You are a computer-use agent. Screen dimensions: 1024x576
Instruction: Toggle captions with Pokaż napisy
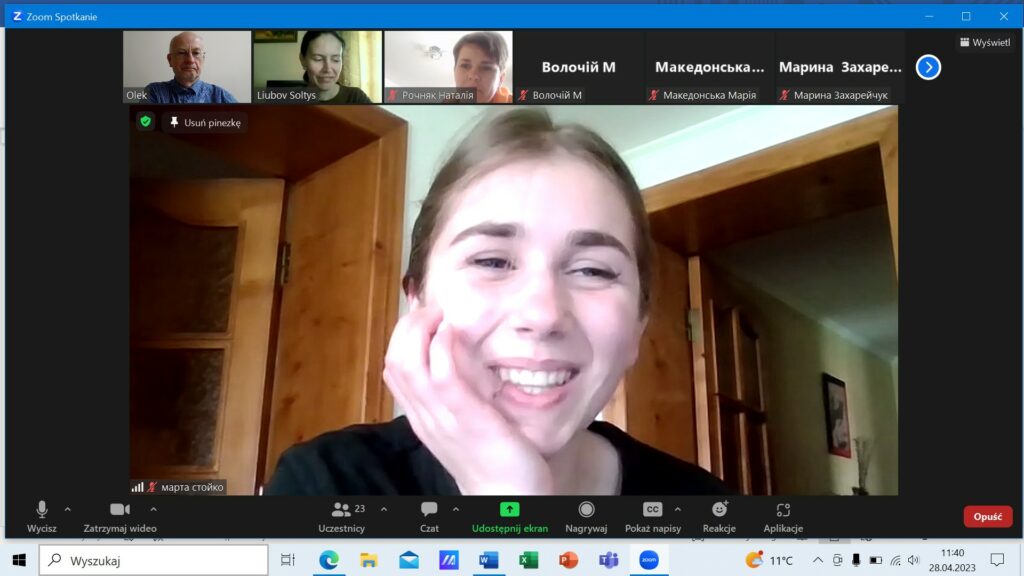click(652, 517)
